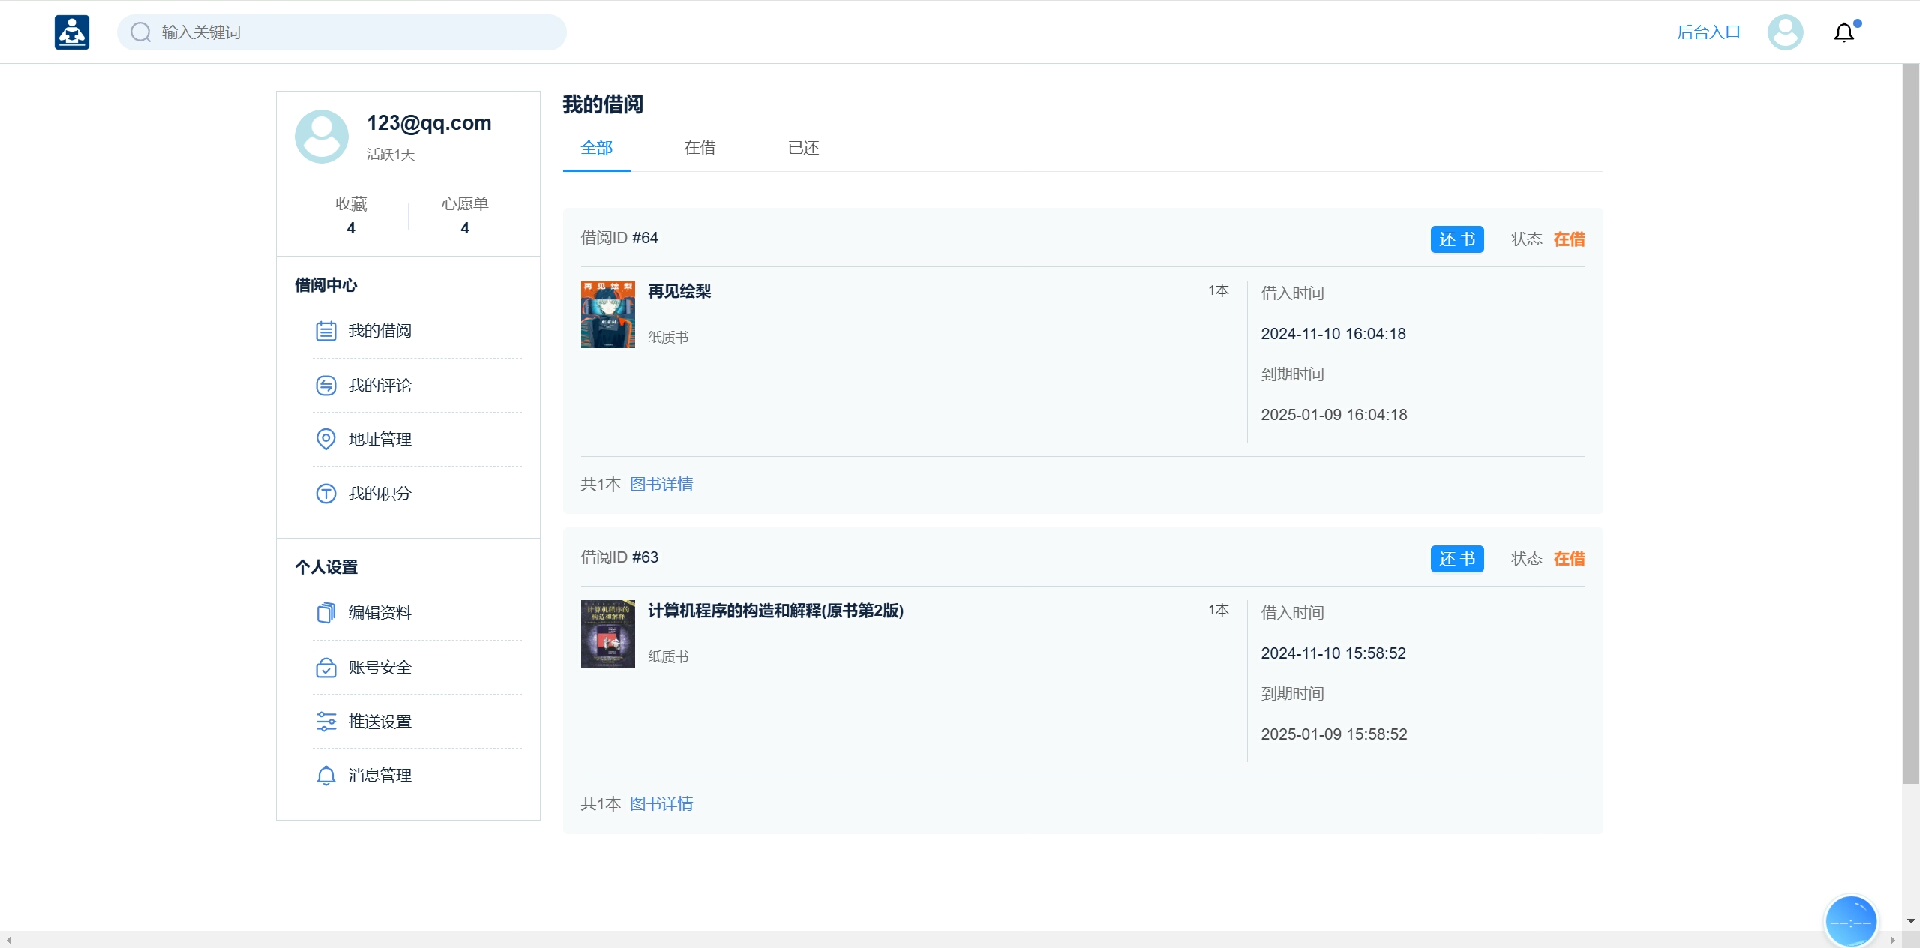
Task: Click the book title 再见绘梨
Action: pos(680,291)
